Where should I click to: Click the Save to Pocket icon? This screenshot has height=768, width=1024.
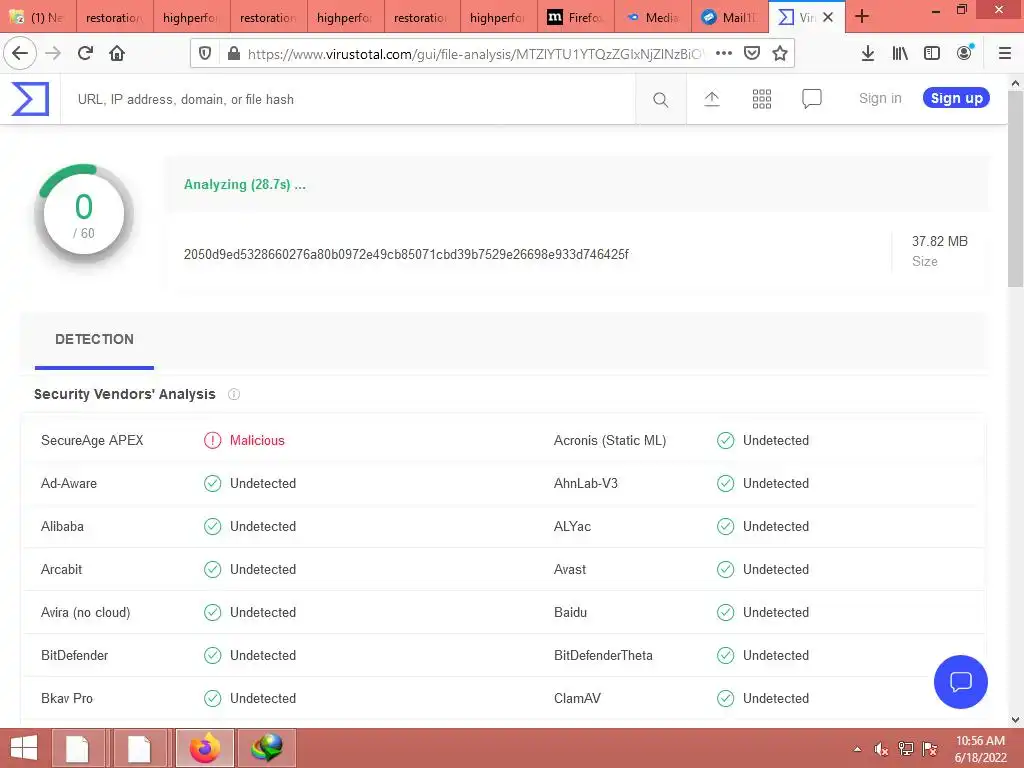(752, 54)
